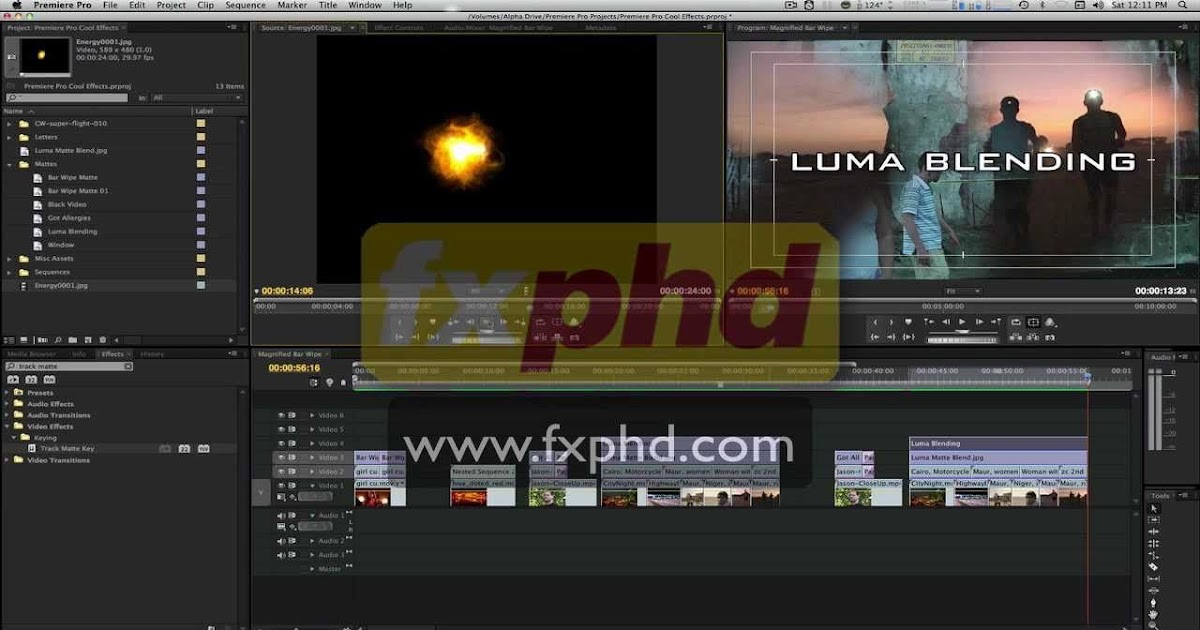Image resolution: width=1200 pixels, height=630 pixels.
Task: Select the Slide tool
Action: tap(1154, 590)
